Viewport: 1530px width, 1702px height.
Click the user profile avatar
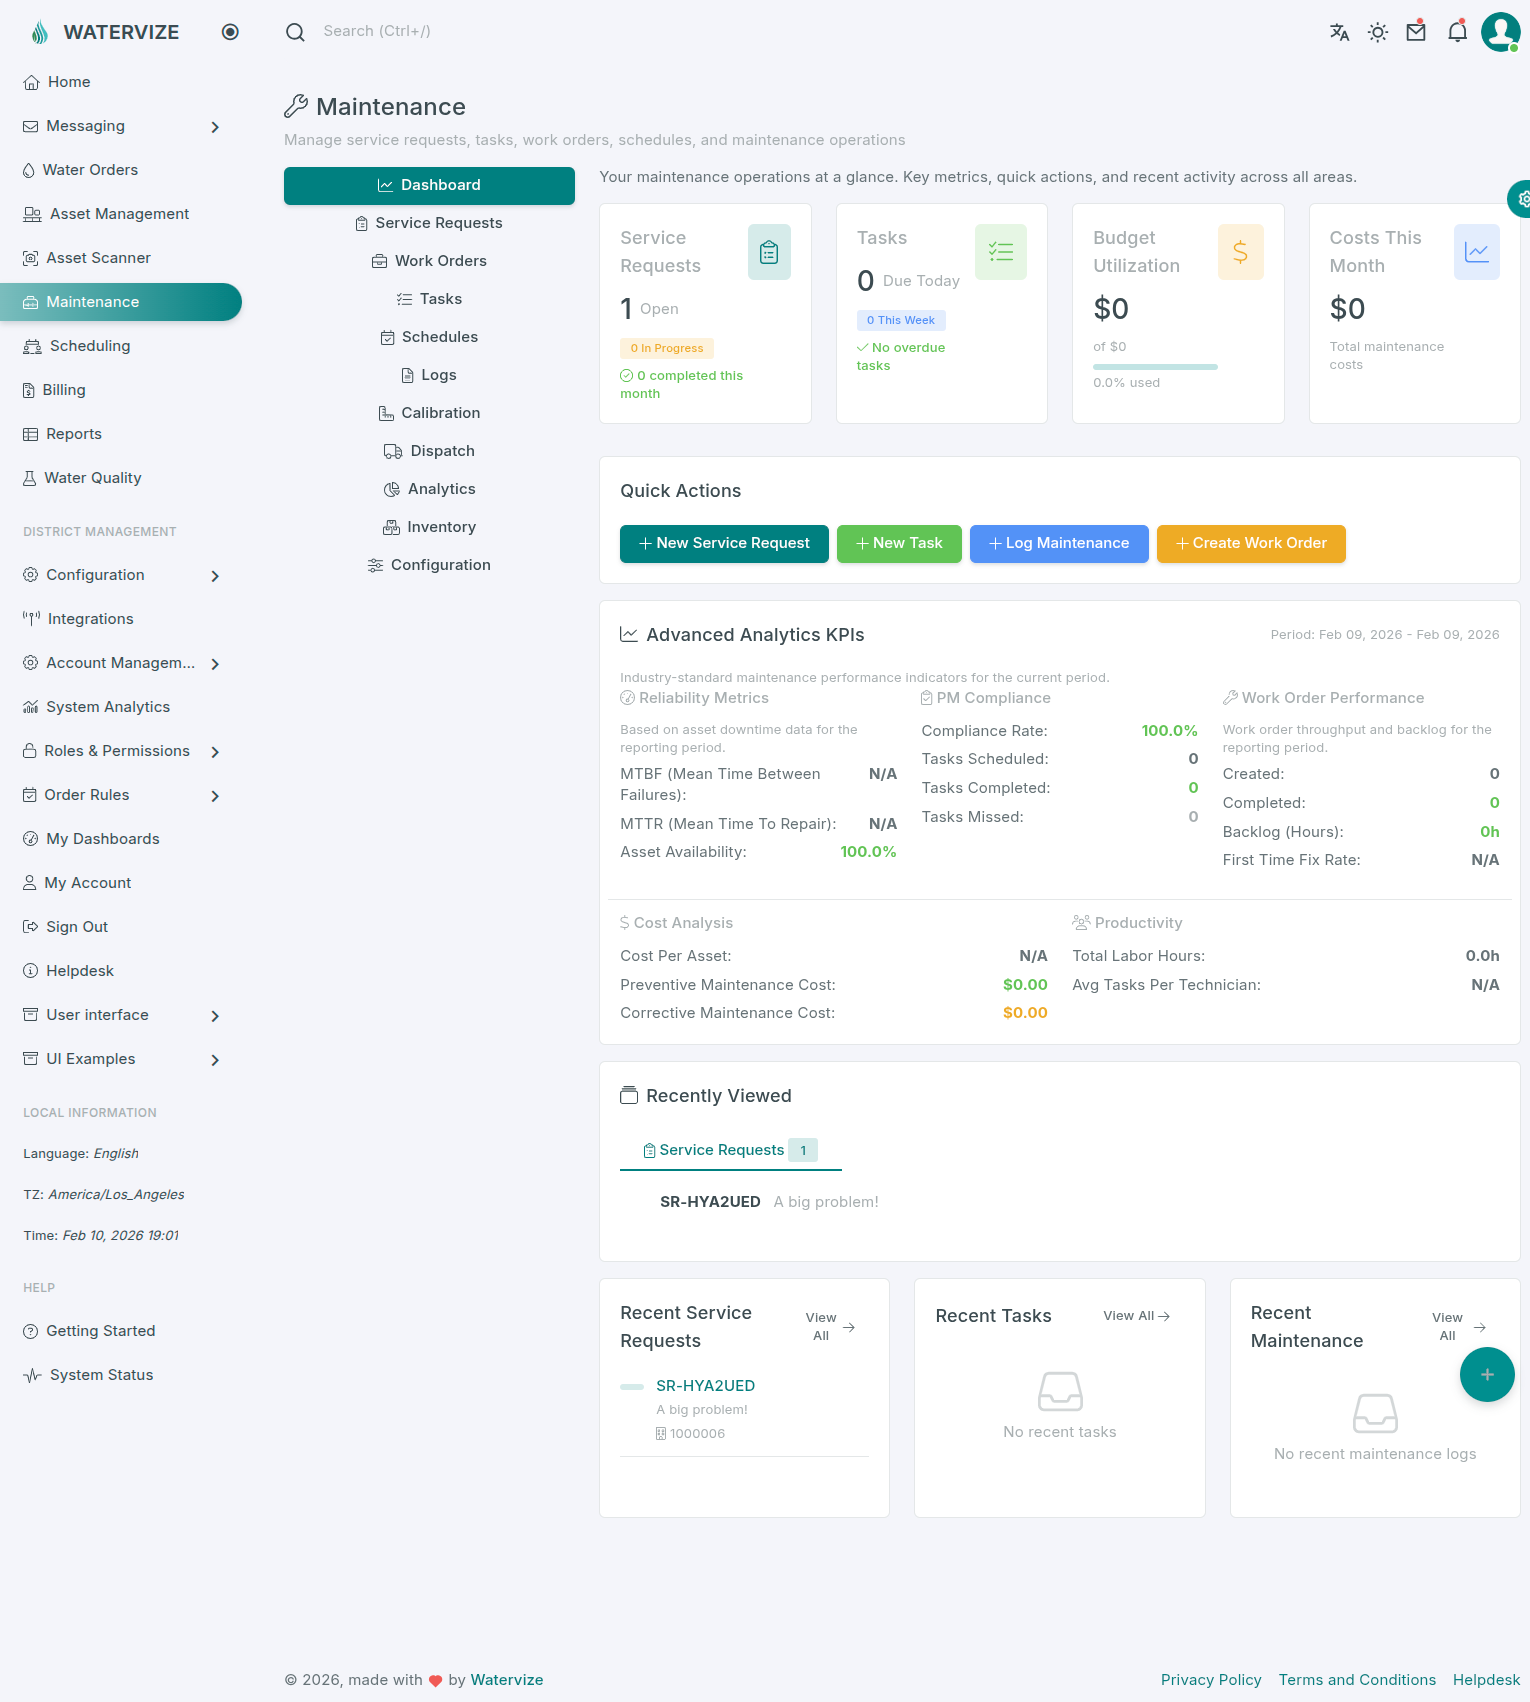click(x=1500, y=32)
